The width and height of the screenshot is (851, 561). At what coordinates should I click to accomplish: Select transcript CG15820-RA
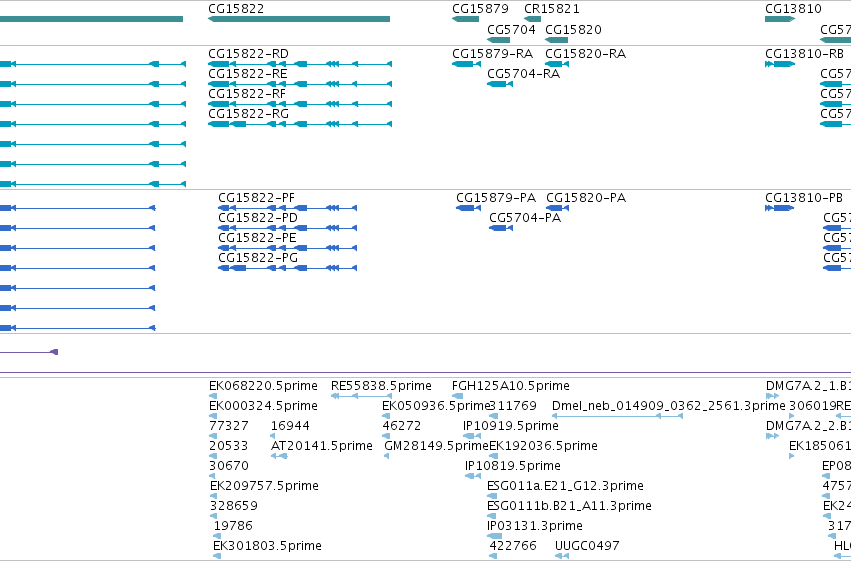pyautogui.click(x=586, y=54)
